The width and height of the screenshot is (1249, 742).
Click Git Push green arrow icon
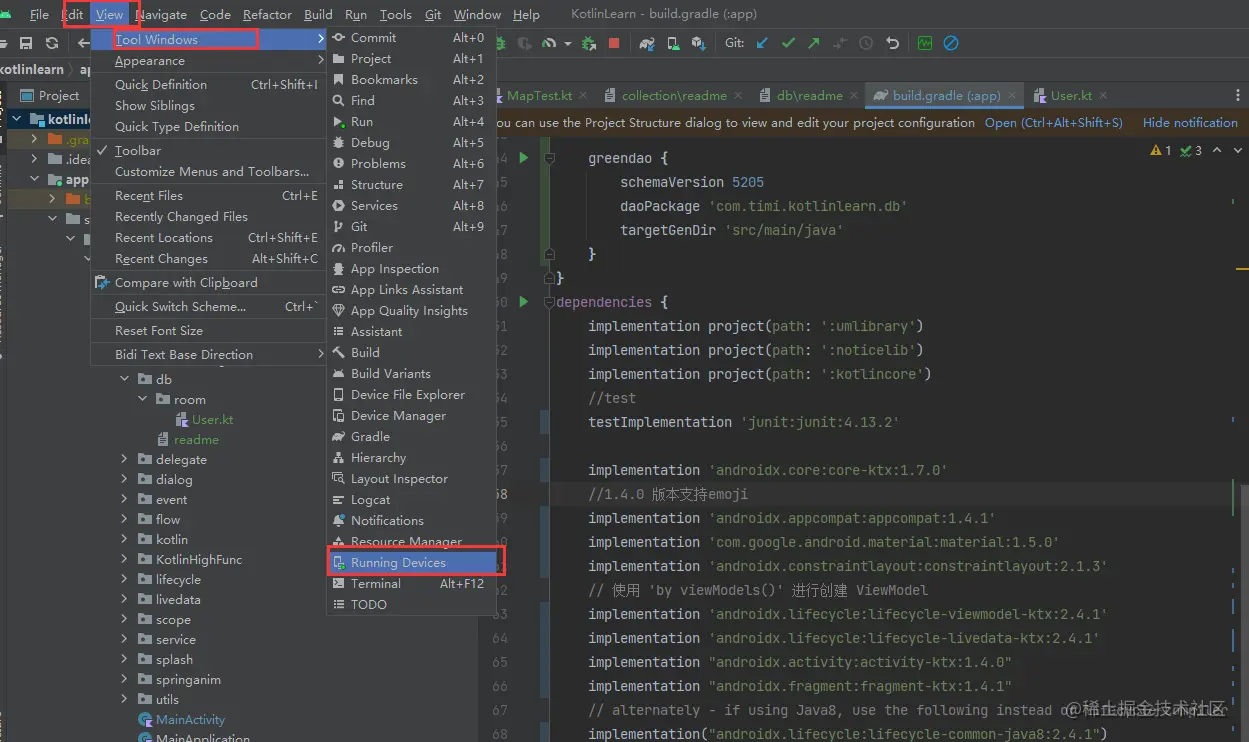pyautogui.click(x=814, y=44)
